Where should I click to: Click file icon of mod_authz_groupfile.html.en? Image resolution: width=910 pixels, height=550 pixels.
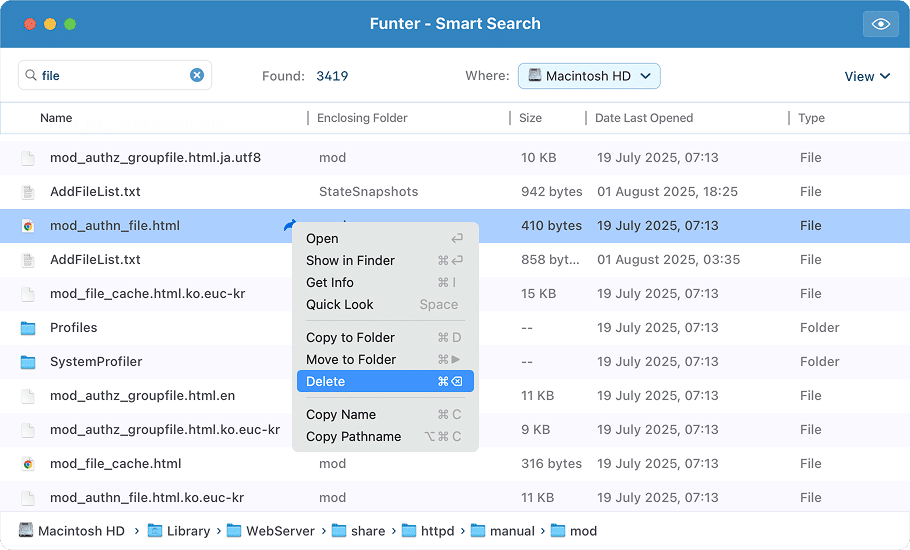[x=28, y=396]
